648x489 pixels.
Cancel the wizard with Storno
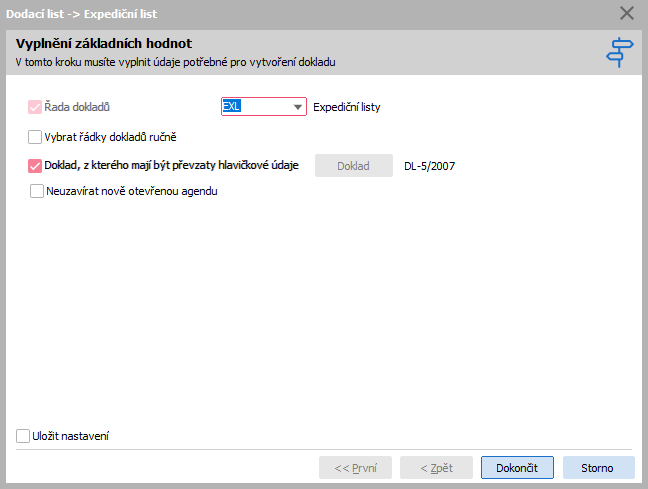(x=598, y=468)
